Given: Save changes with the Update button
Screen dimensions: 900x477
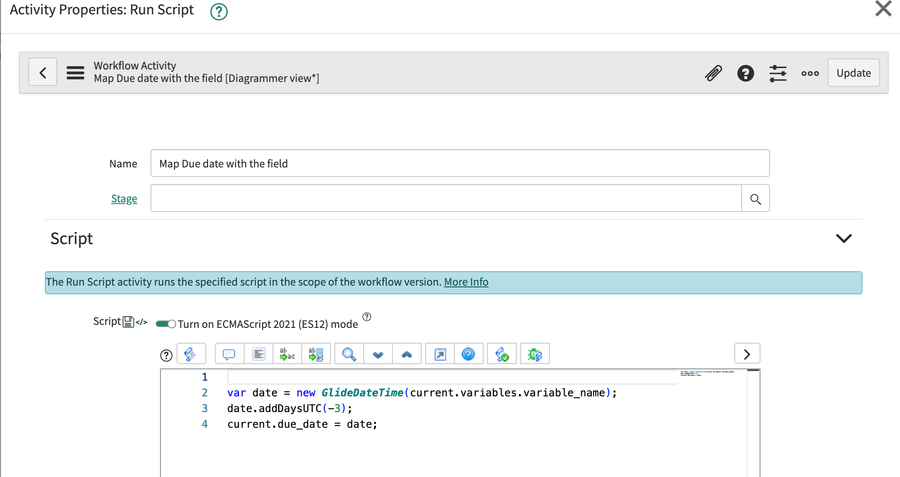Looking at the screenshot, I should (854, 73).
